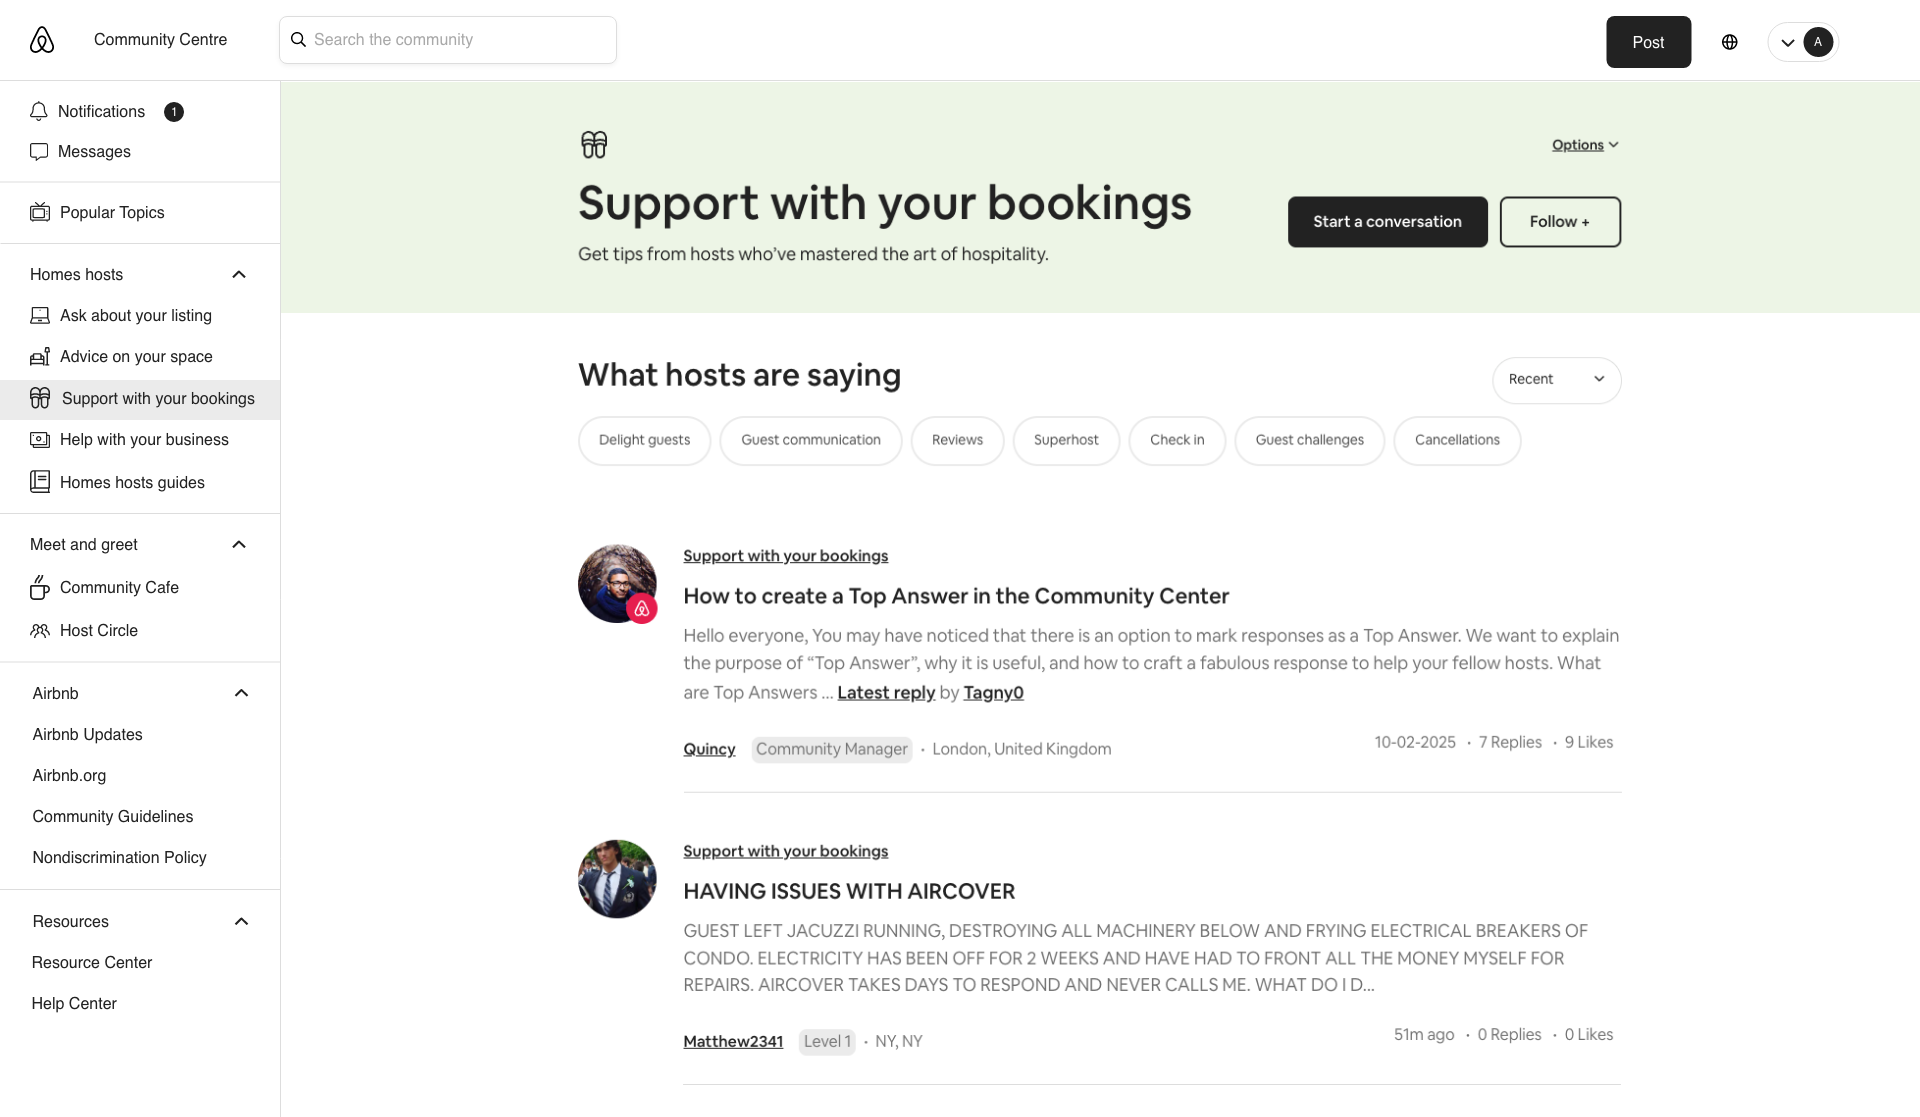This screenshot has height=1117, width=1920.
Task: Click the Homes hosts guides icon
Action: 40,482
